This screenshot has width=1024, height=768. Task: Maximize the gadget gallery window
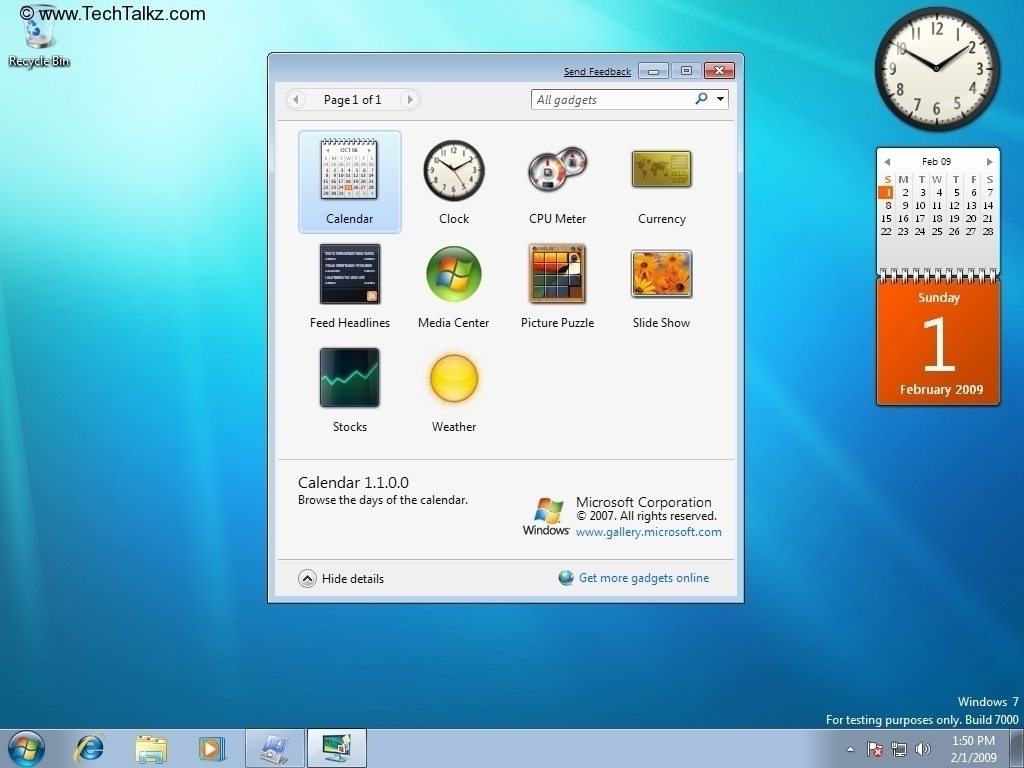coord(686,71)
